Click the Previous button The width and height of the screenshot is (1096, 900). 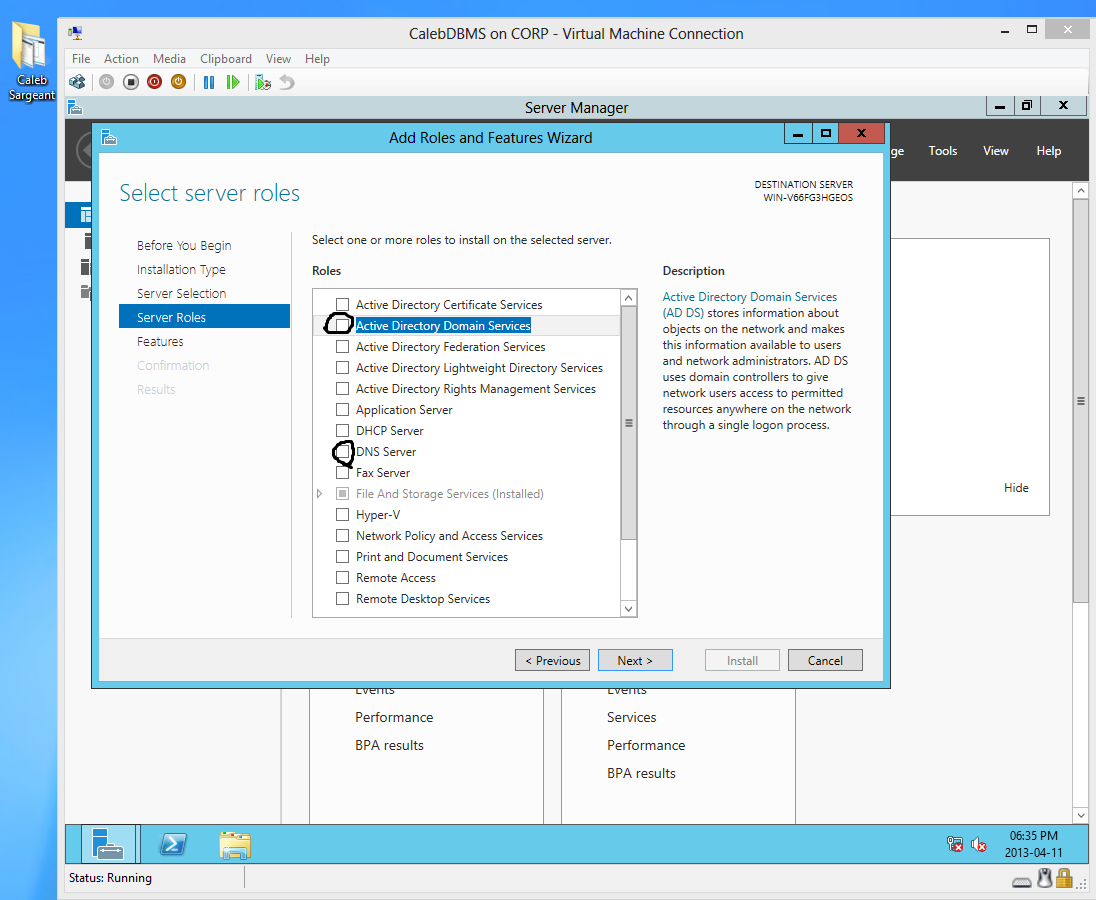[552, 660]
